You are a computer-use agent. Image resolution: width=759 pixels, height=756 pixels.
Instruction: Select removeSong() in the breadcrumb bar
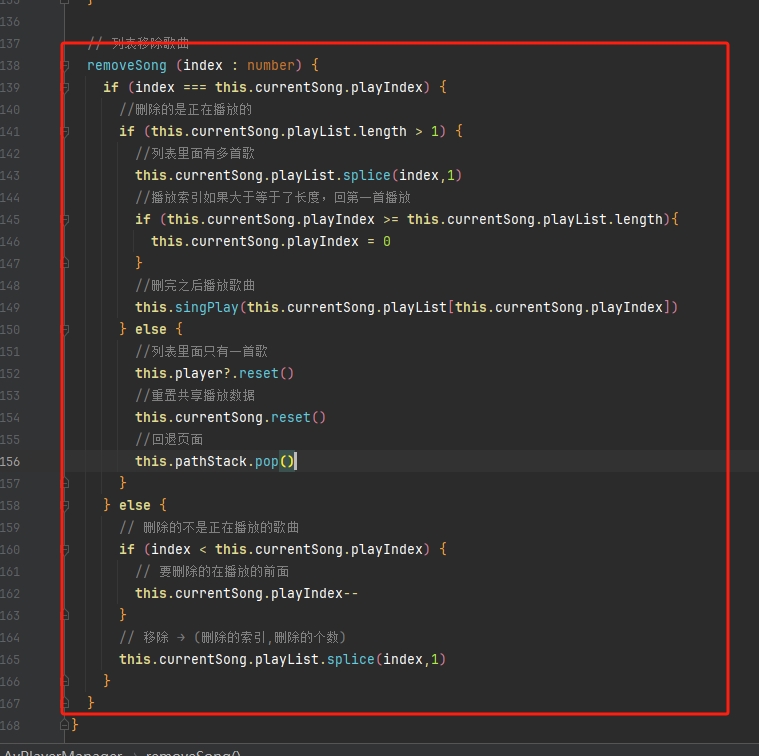[x=193, y=751]
